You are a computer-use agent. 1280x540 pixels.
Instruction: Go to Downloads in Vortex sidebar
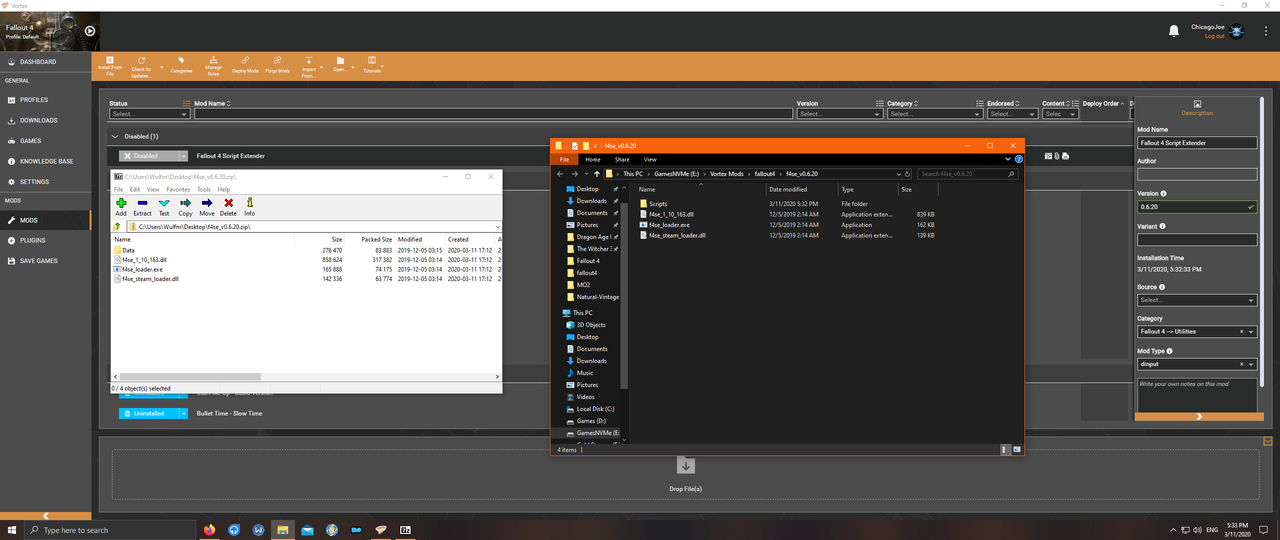coord(45,120)
